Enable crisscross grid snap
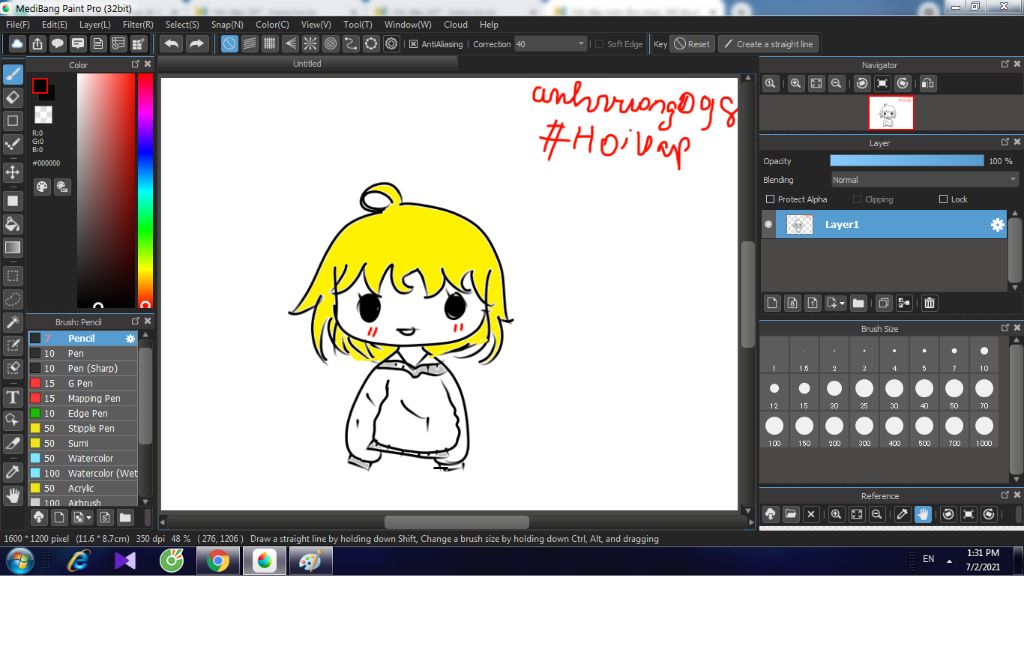 (270, 44)
